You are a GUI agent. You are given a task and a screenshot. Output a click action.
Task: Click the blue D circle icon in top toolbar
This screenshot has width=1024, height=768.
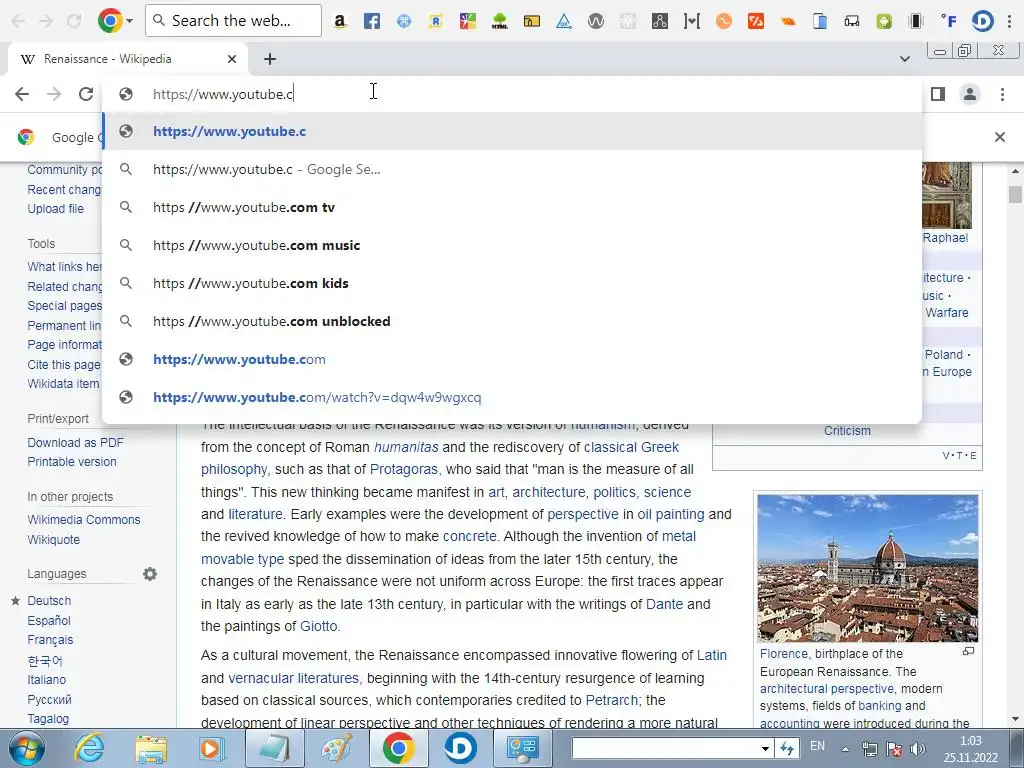982,21
